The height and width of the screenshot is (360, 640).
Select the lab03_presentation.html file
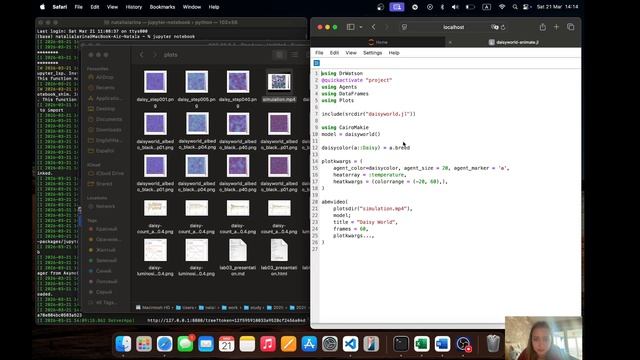(279, 250)
